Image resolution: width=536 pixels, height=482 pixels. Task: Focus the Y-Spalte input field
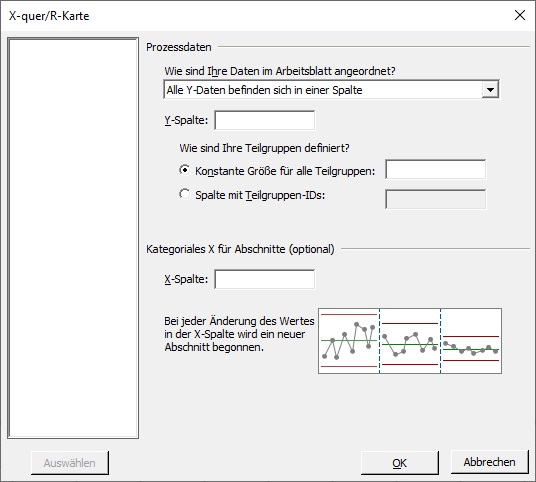[265, 120]
